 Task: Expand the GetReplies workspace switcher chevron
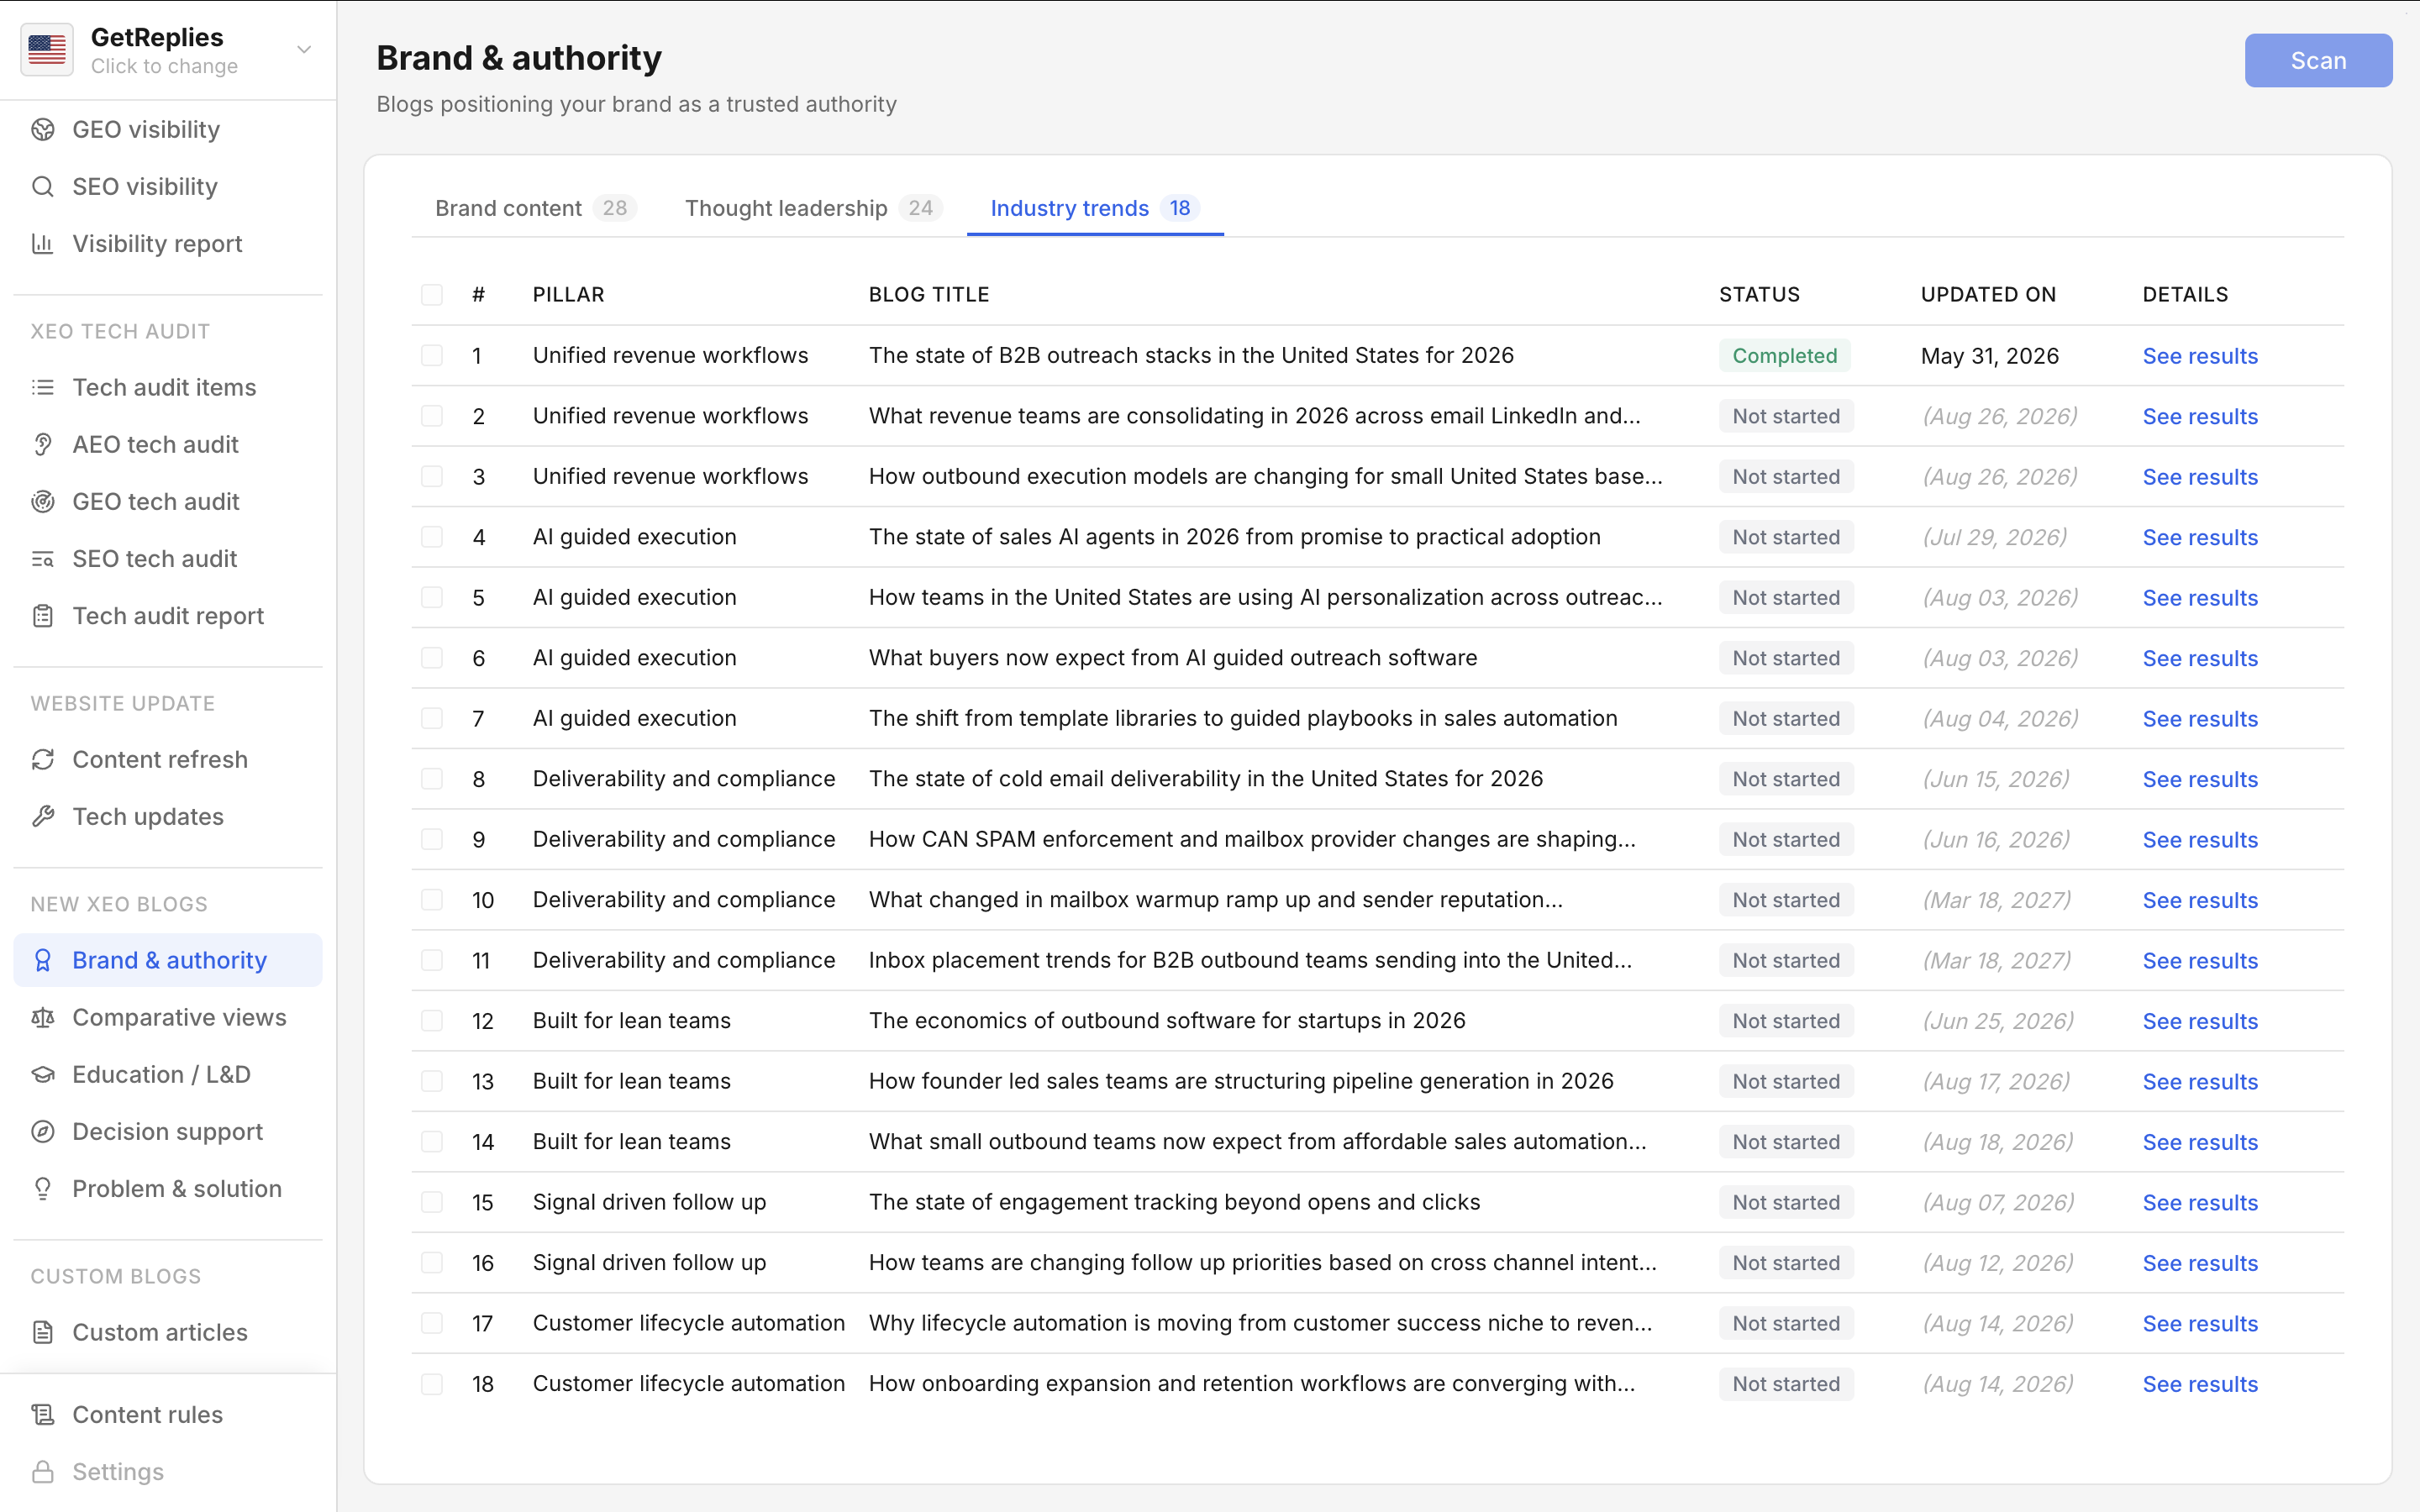[304, 50]
